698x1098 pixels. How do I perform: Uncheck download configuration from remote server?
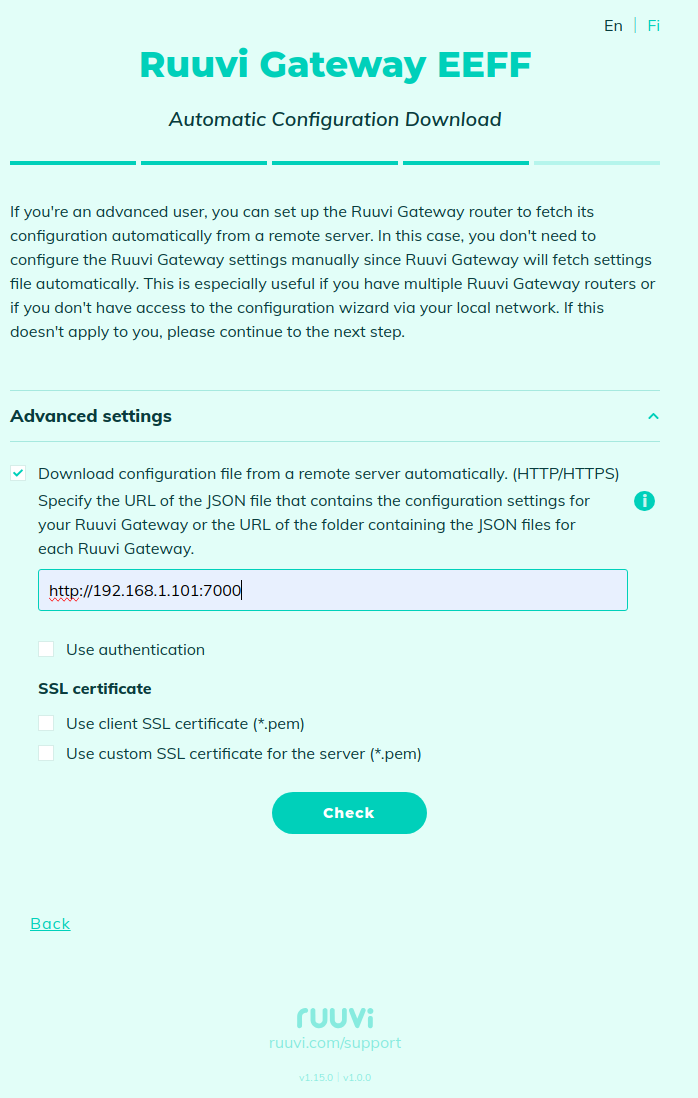point(19,474)
